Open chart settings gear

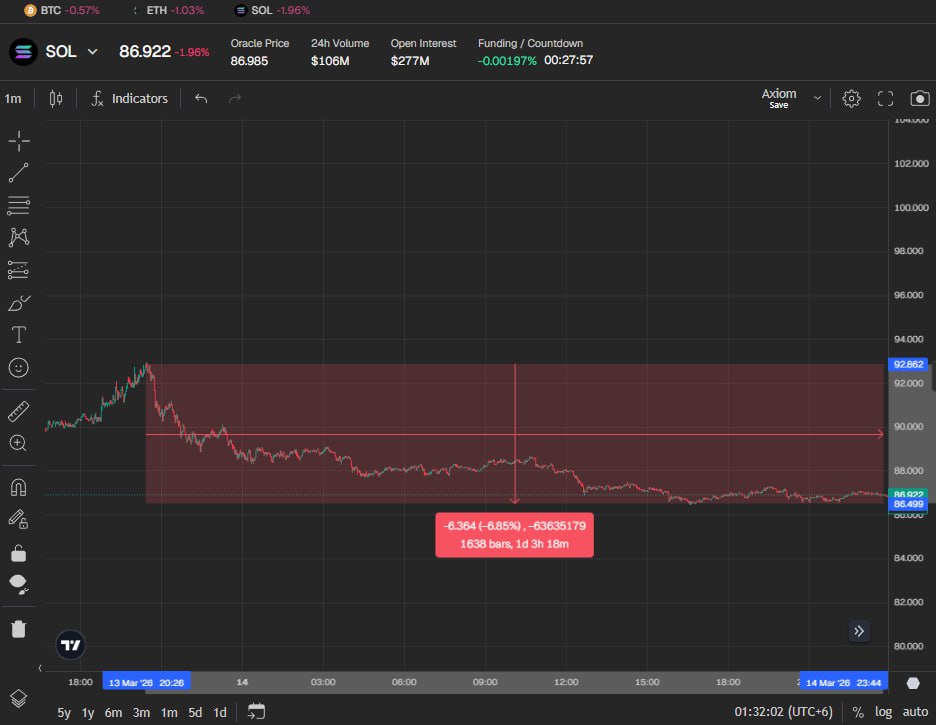coord(851,98)
